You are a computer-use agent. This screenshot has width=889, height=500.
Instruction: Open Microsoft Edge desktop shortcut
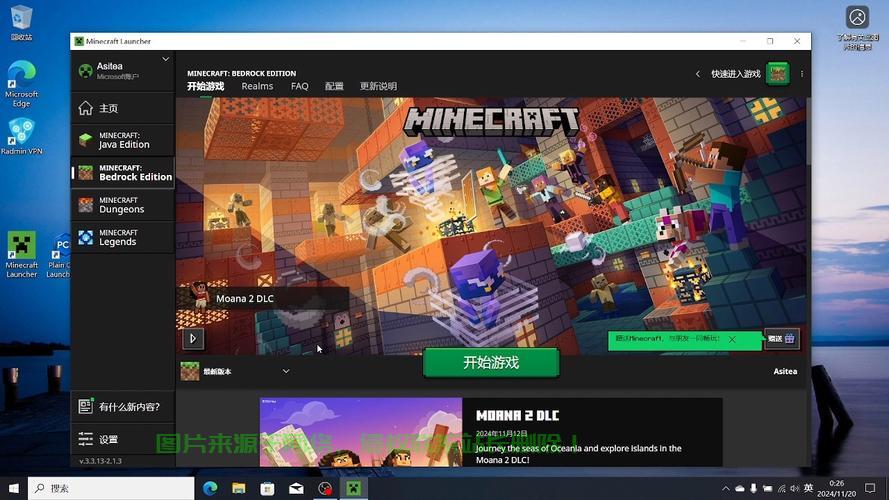coord(22,84)
